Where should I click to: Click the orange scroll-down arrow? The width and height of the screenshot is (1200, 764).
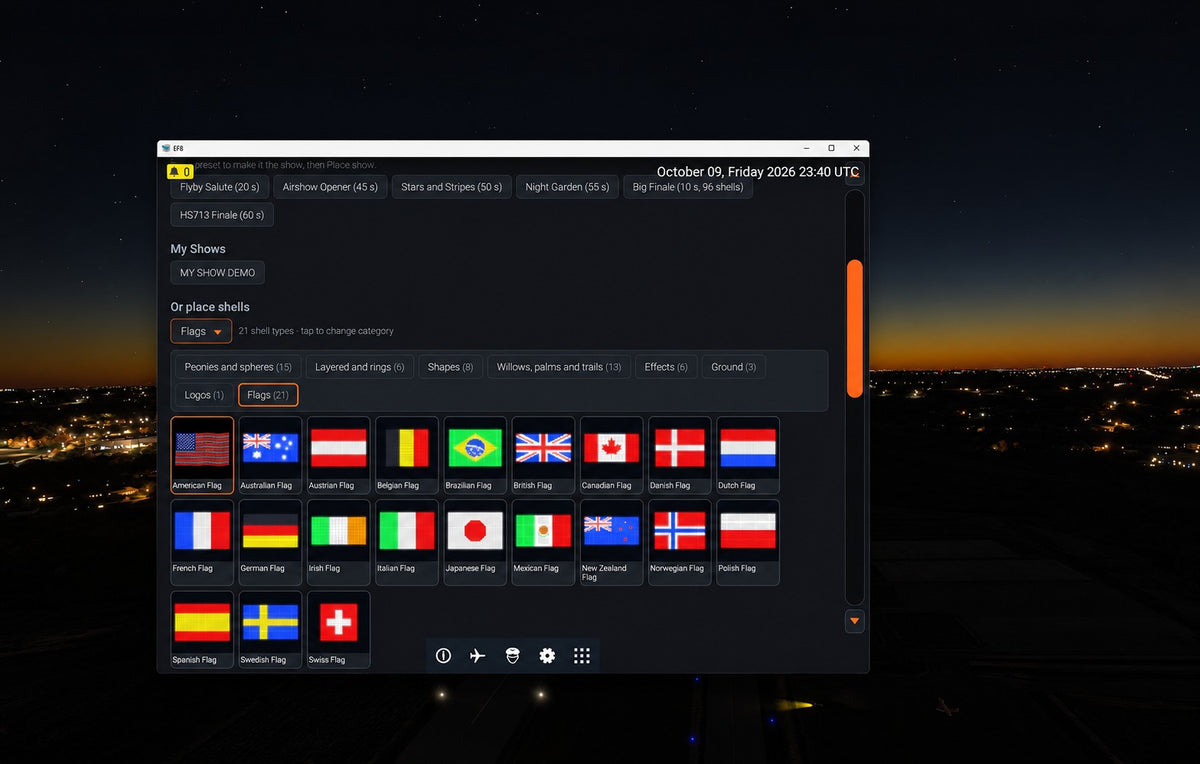tap(854, 621)
